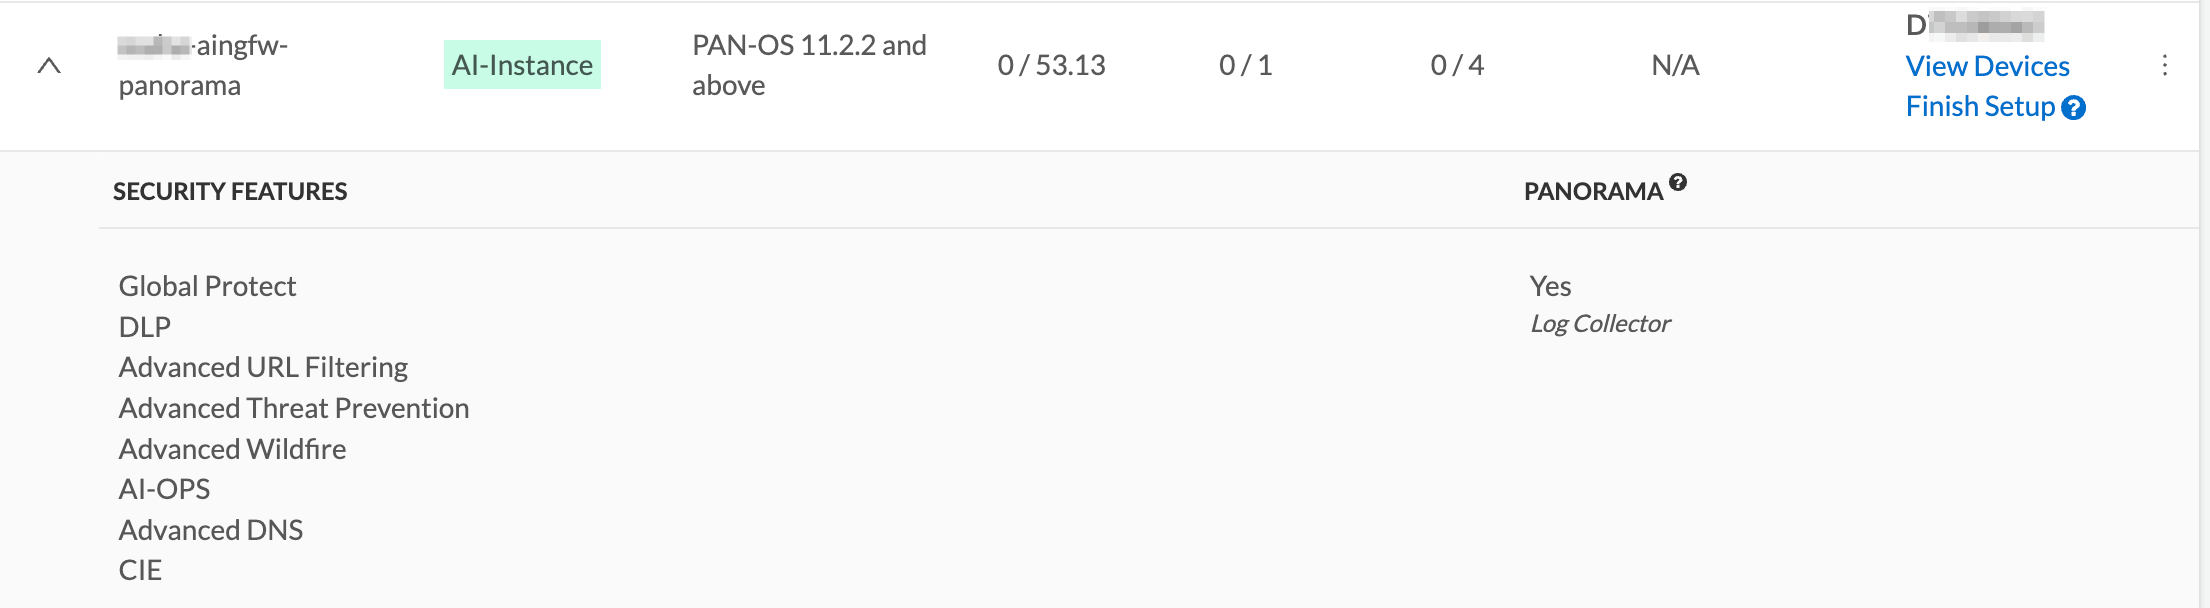Click the Finish Setup help icon

[2074, 108]
